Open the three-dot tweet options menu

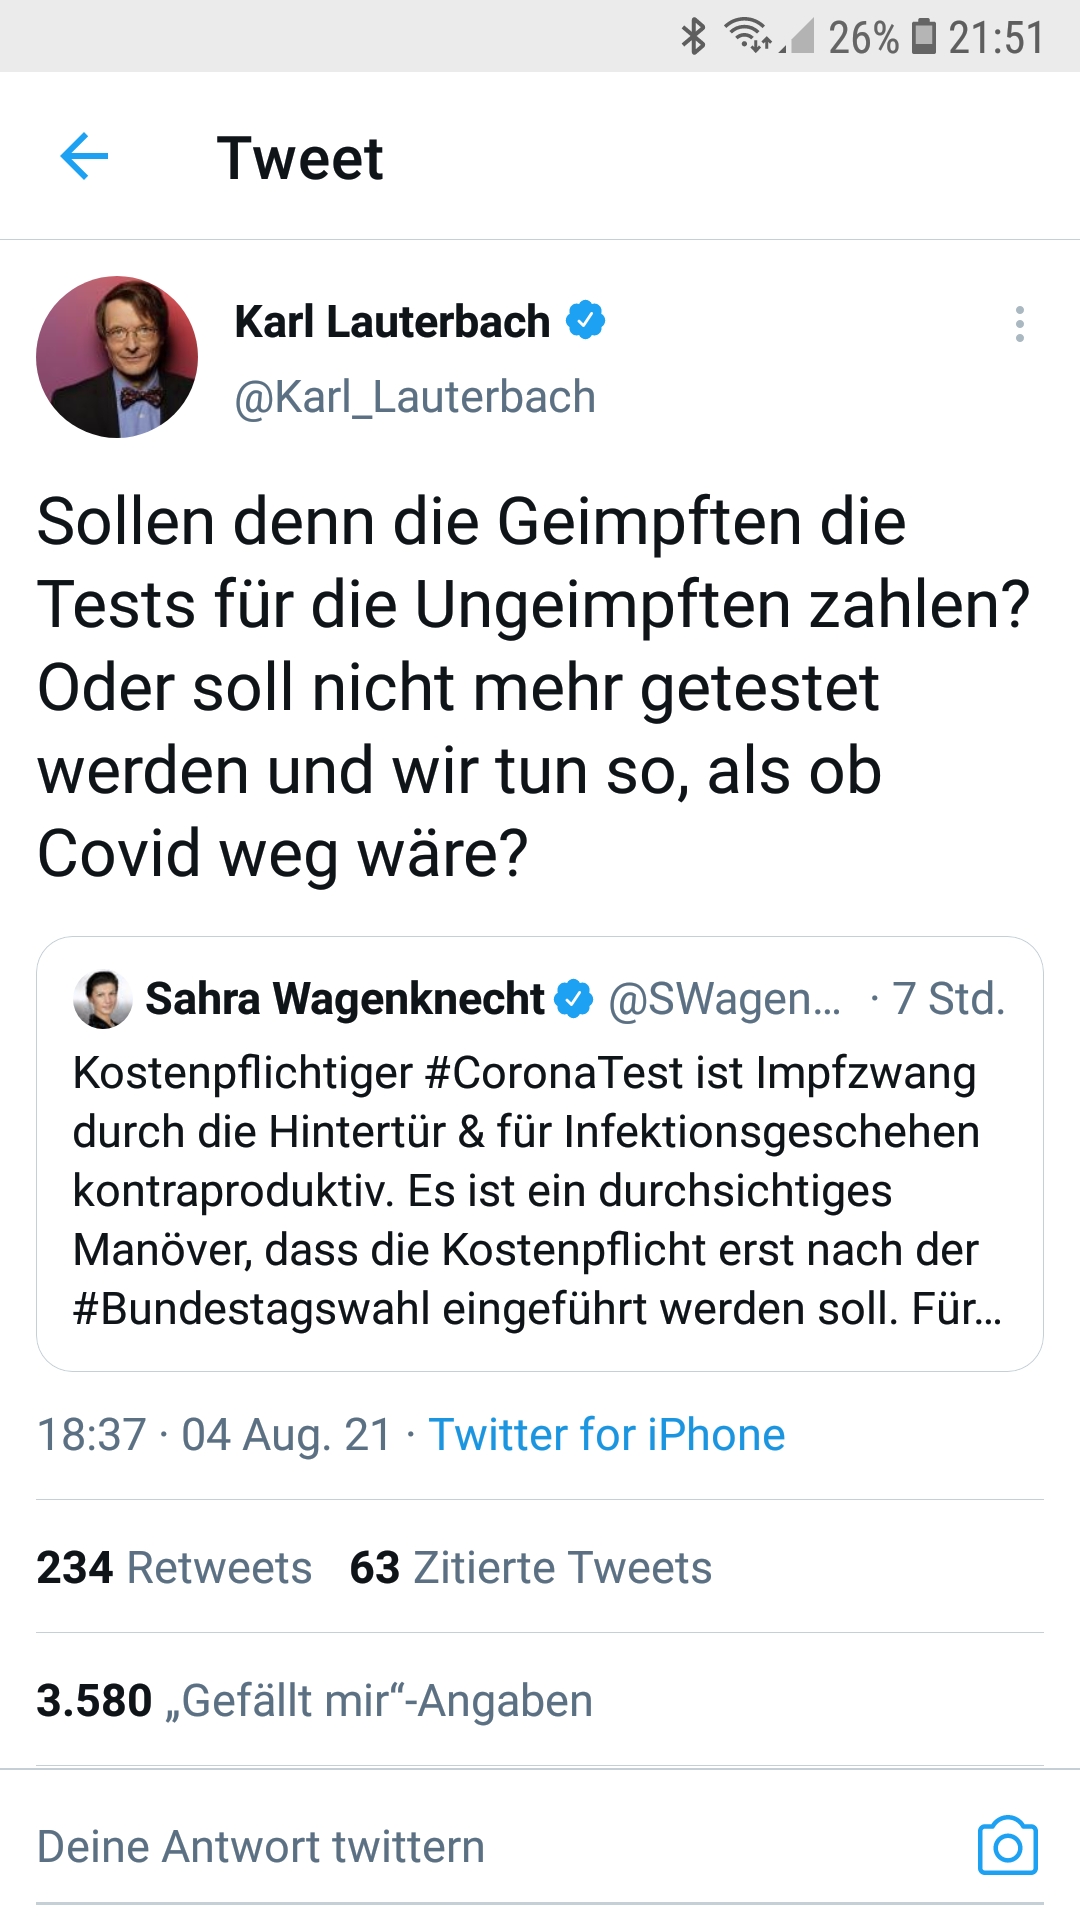pyautogui.click(x=1019, y=324)
